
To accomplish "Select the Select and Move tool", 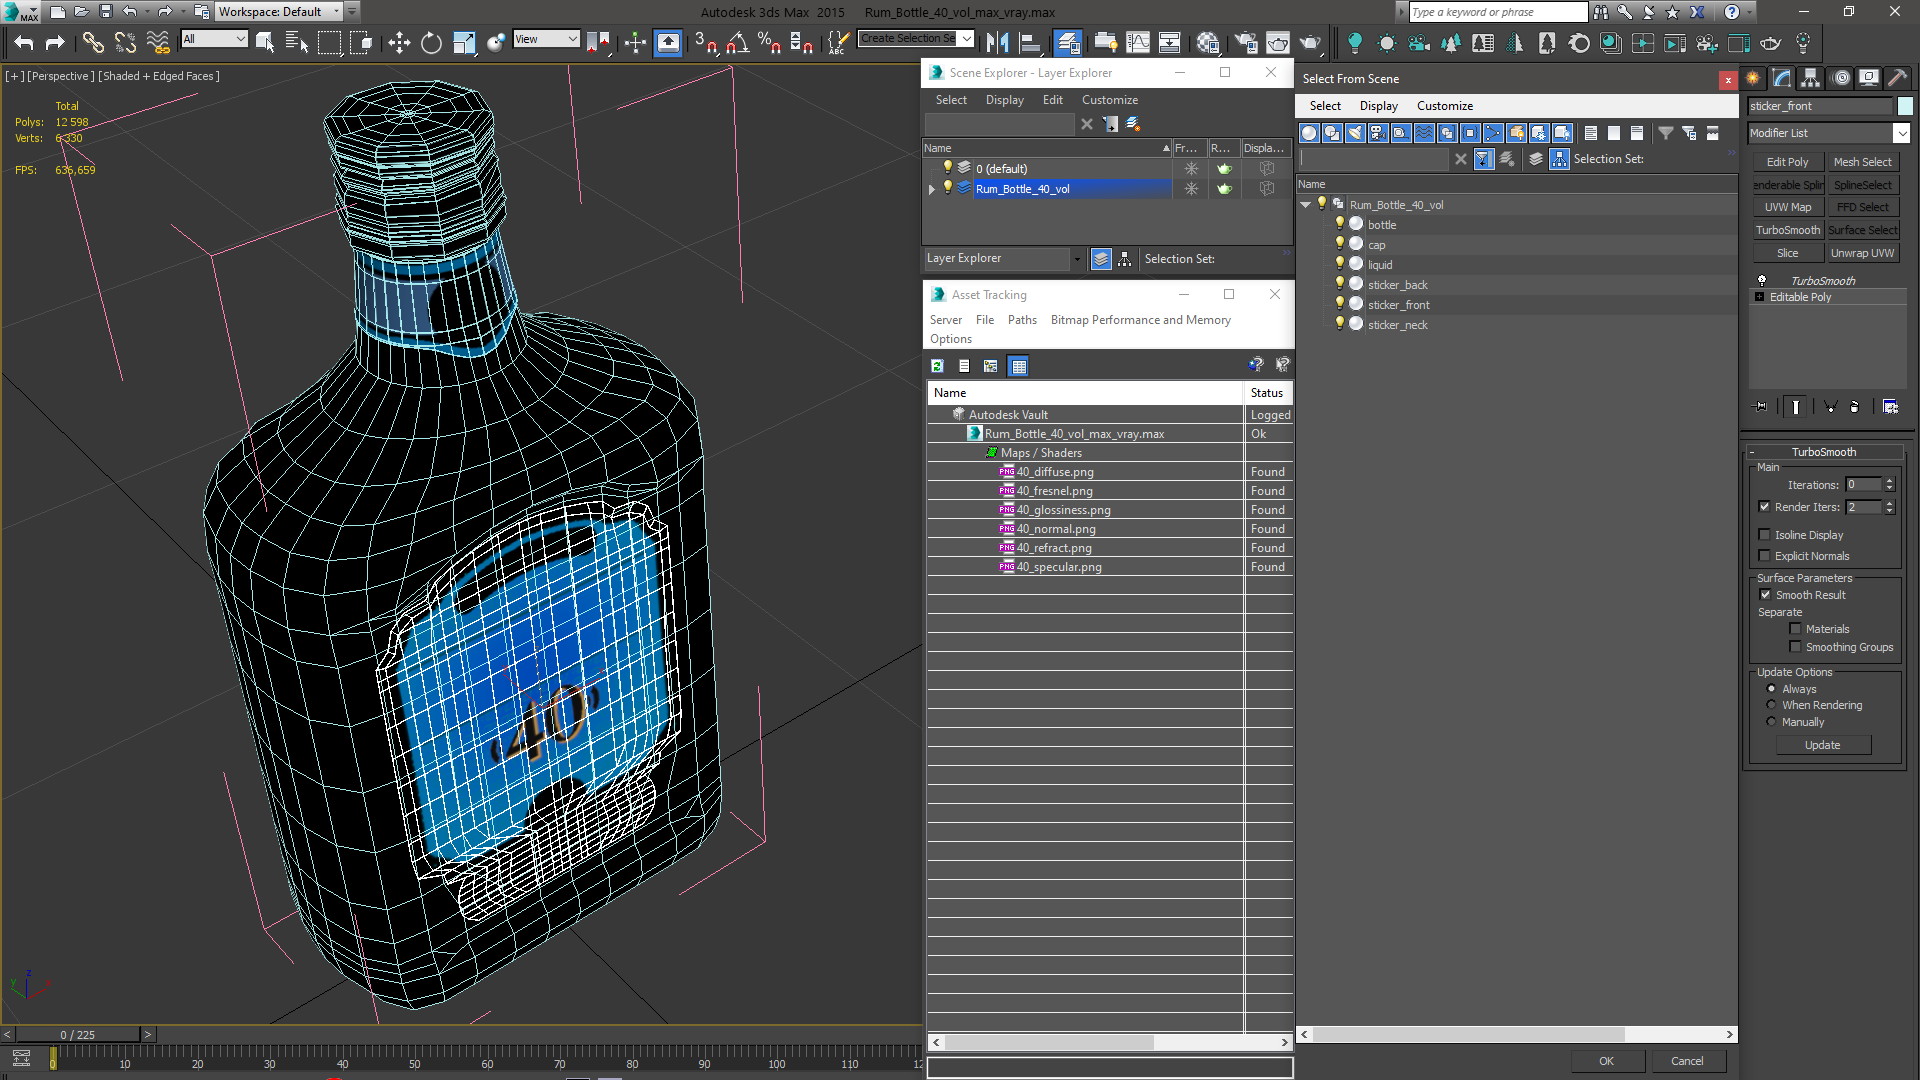I will pos(398,42).
